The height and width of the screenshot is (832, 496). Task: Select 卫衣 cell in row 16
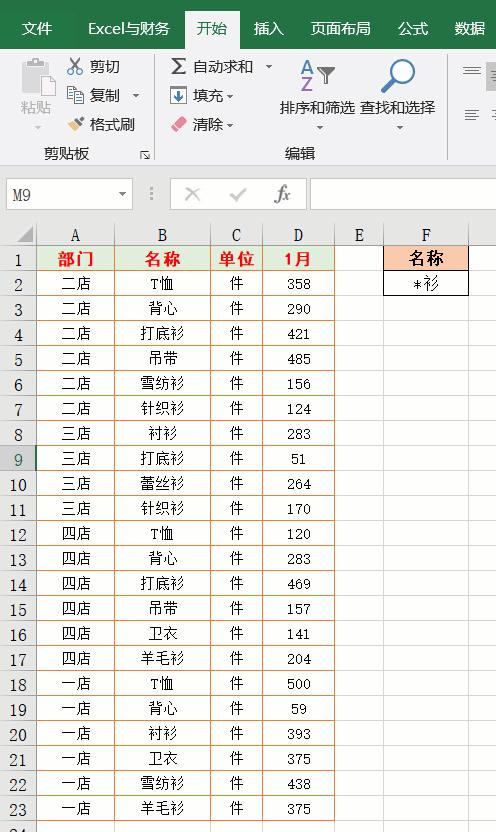click(162, 634)
